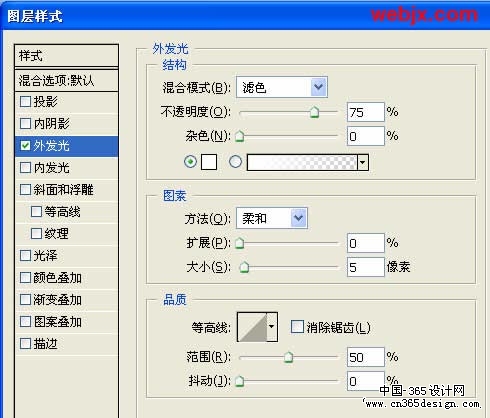
Task: Enable the 投影 drop shadow checkbox
Action: coord(26,101)
